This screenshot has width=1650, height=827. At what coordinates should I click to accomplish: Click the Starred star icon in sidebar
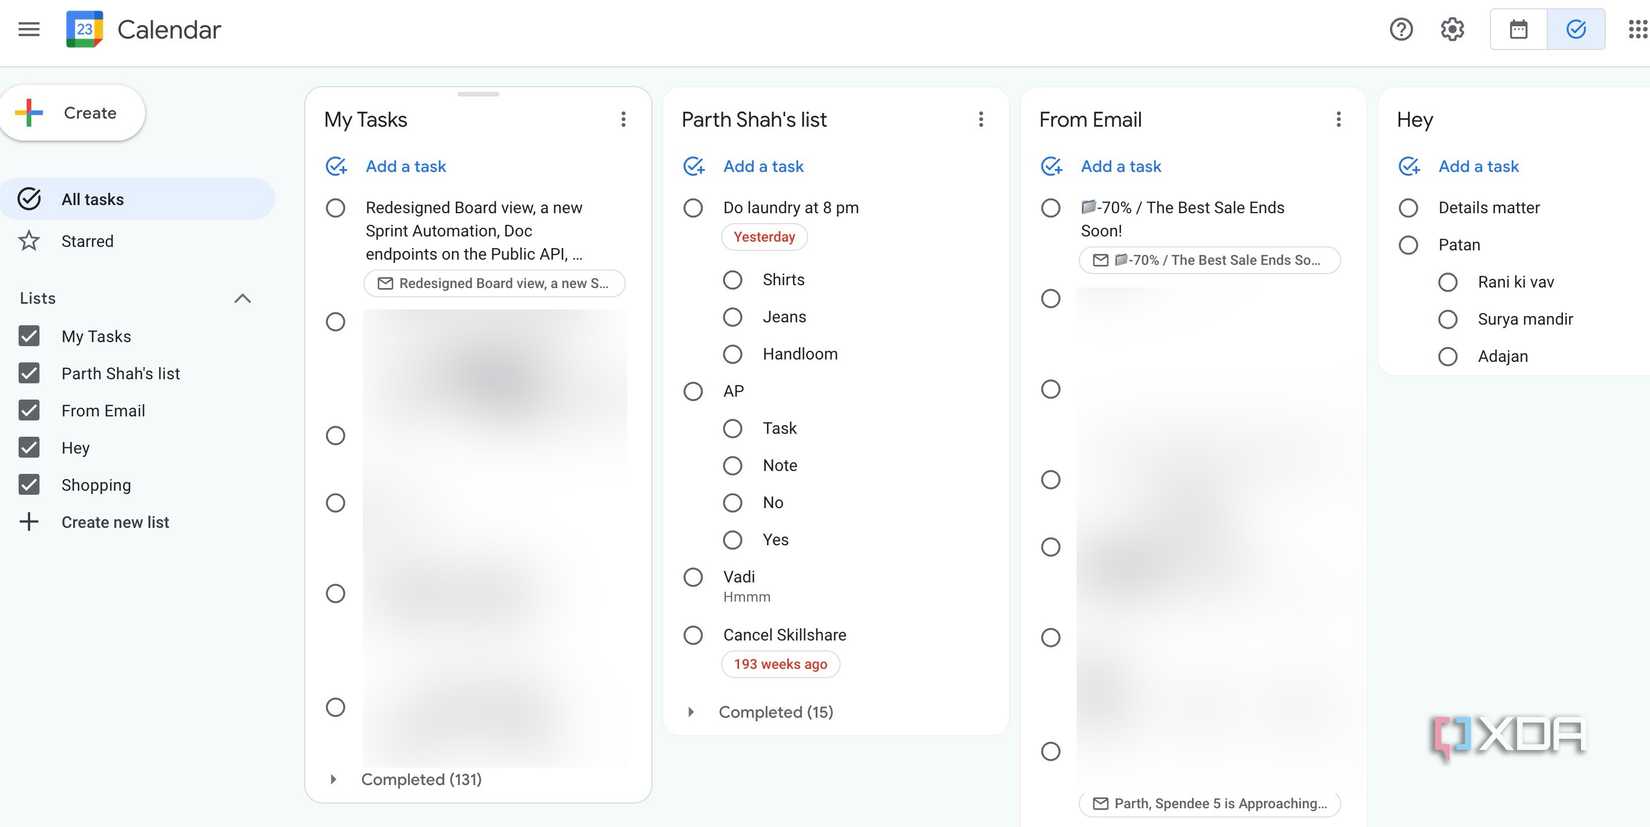click(29, 241)
